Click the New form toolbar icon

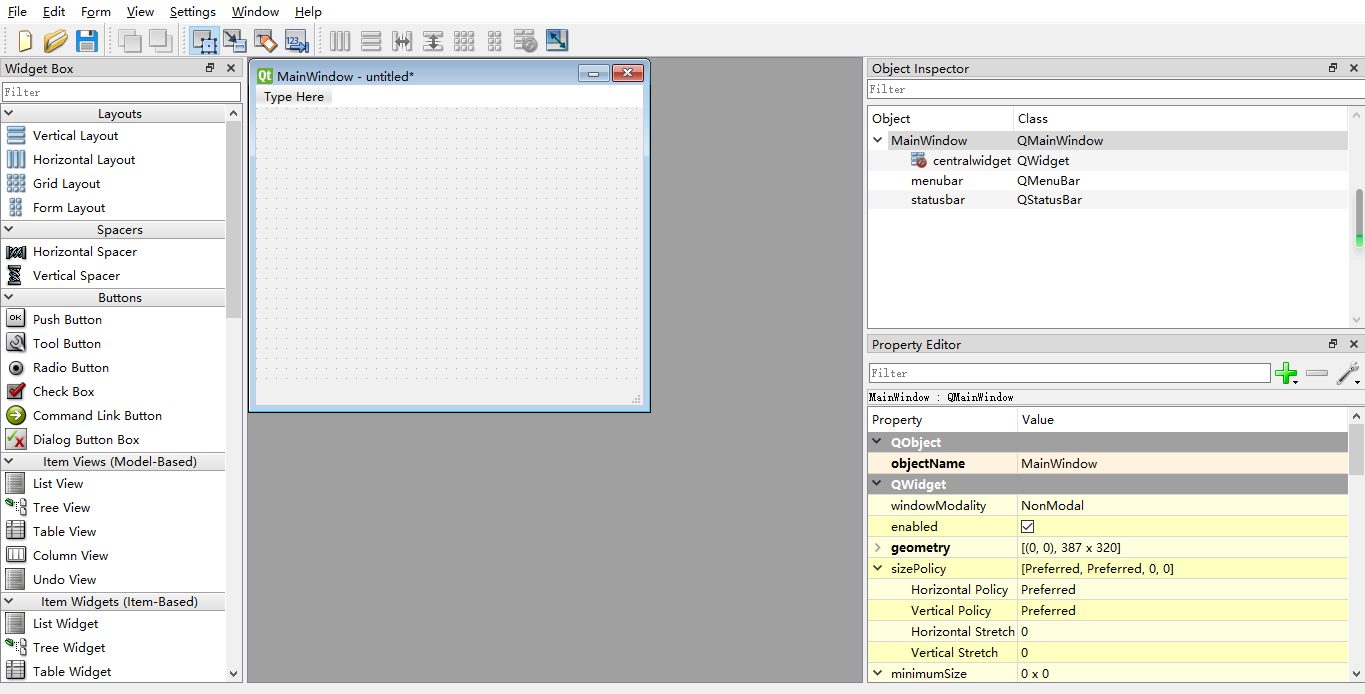25,41
